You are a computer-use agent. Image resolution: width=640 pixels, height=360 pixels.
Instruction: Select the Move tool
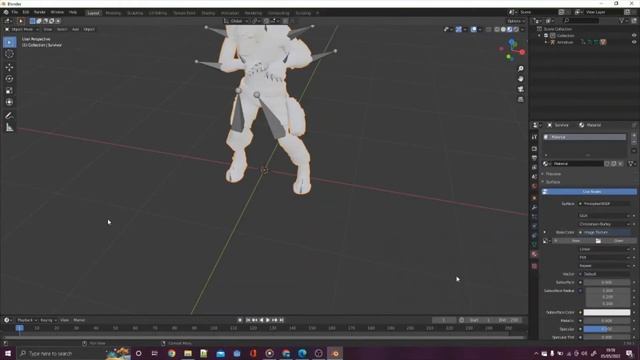click(x=9, y=67)
